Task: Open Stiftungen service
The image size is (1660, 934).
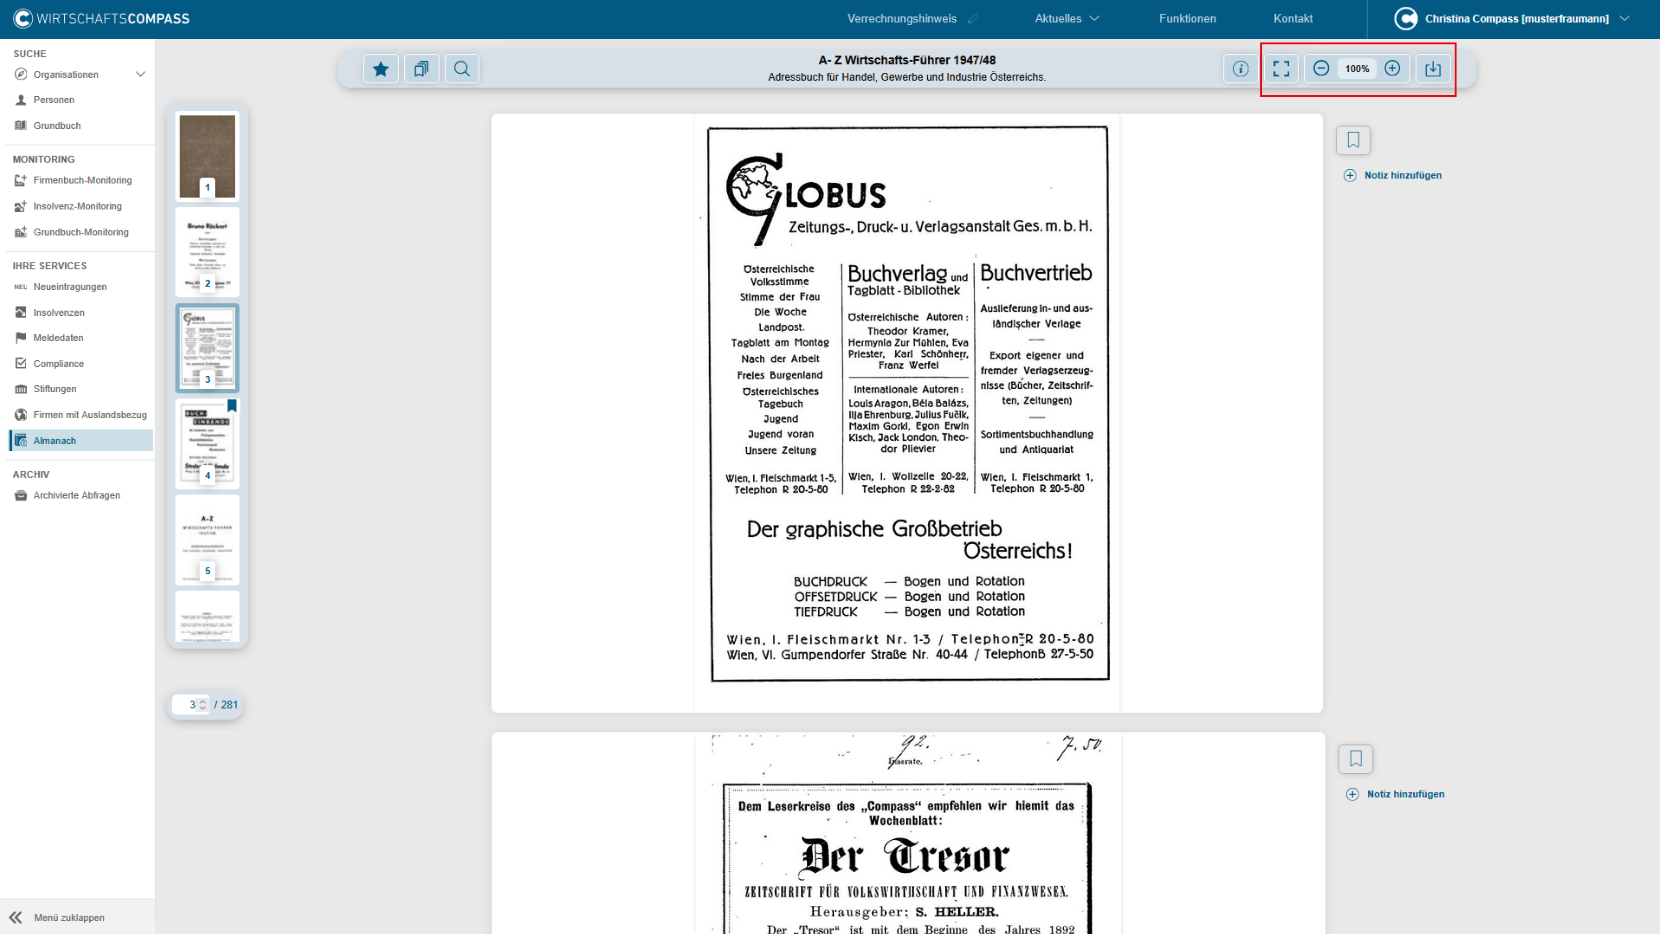Action: coord(55,389)
